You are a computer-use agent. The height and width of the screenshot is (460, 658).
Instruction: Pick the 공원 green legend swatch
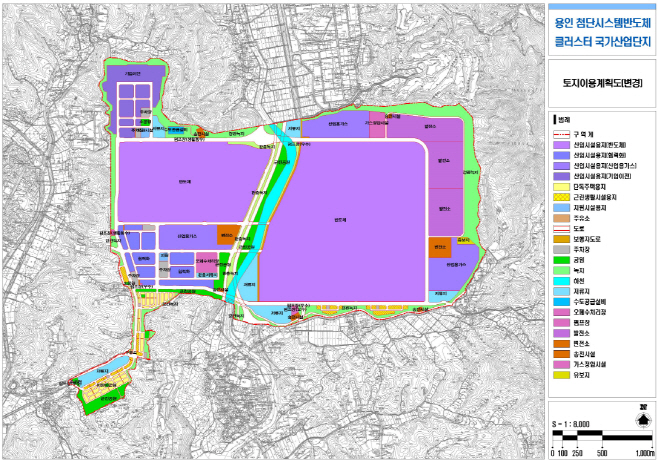point(560,258)
